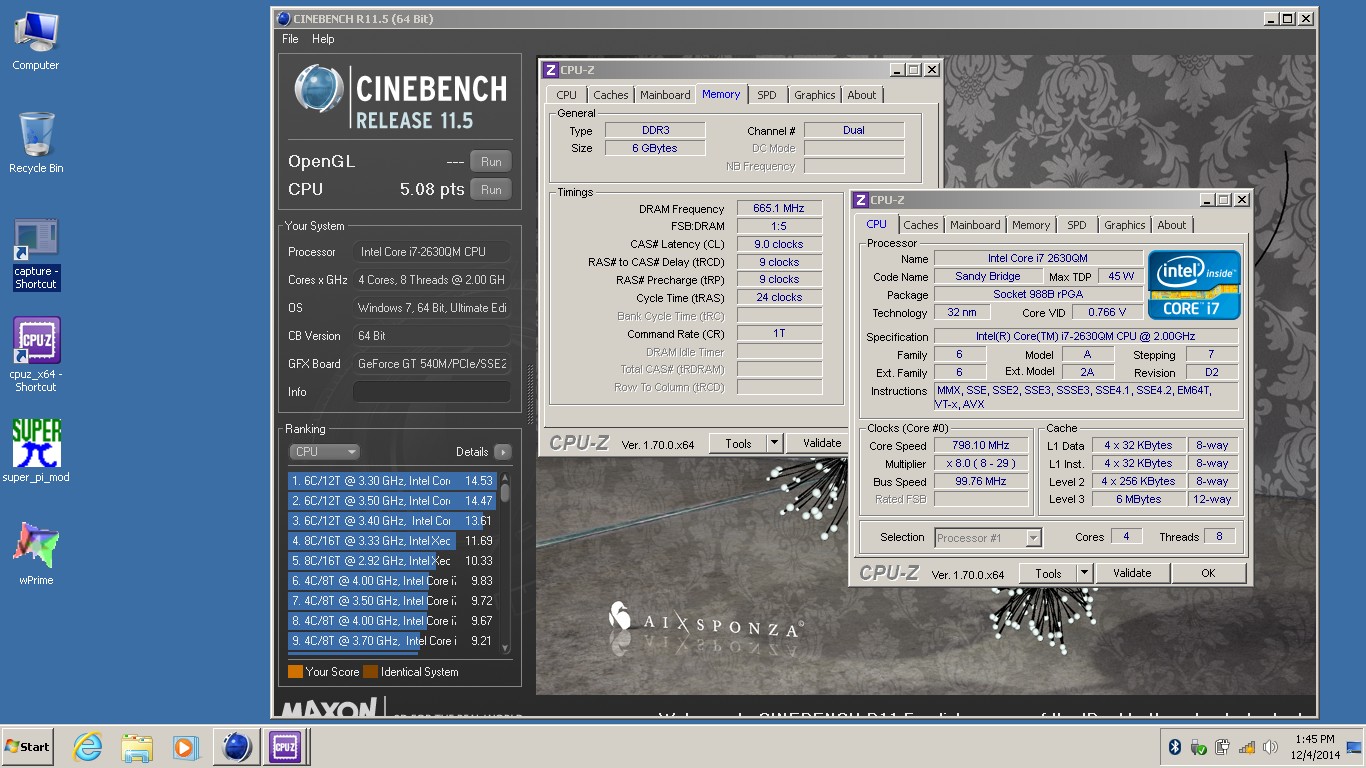Select the capture Shortcut desktop icon
1366x768 pixels.
36,255
